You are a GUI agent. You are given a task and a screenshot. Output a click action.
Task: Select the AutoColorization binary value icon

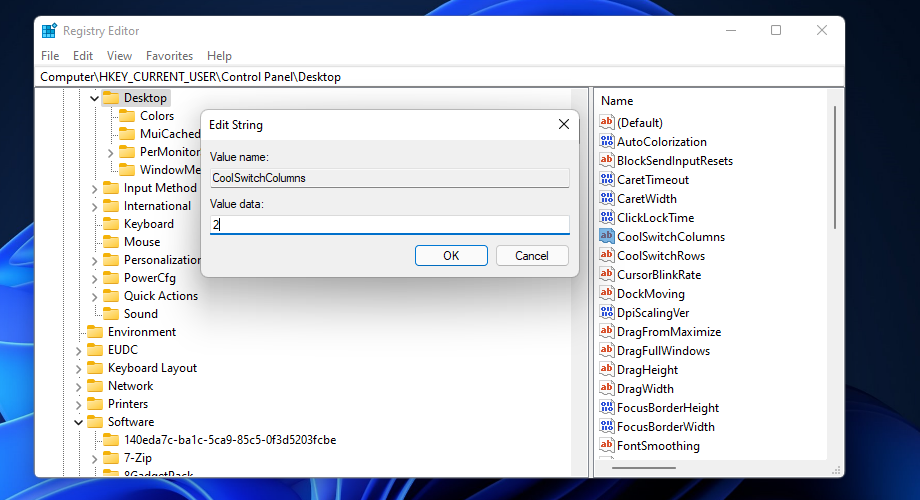coord(607,141)
